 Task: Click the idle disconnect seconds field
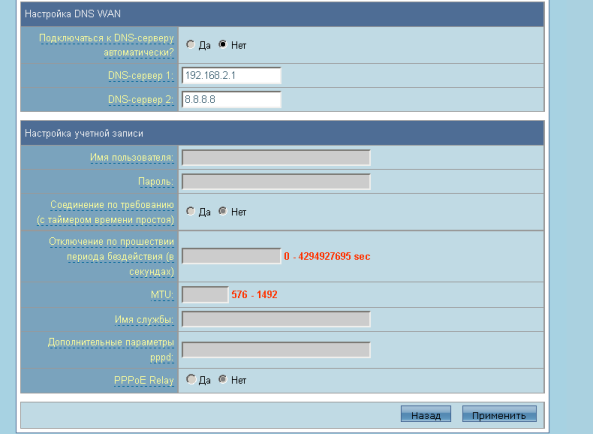coord(231,256)
